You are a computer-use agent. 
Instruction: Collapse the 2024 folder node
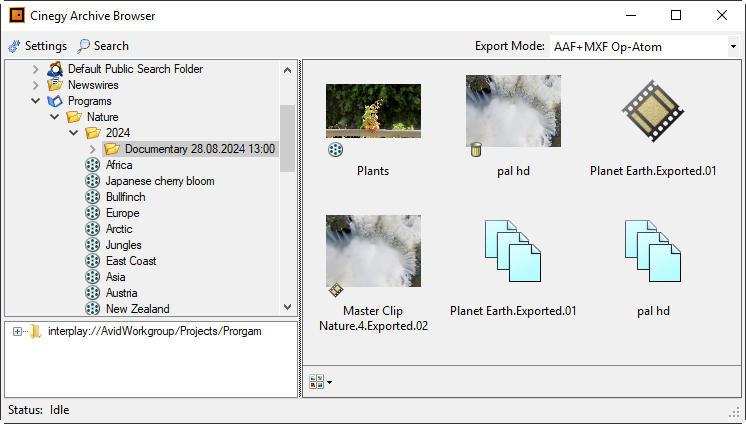[x=74, y=133]
